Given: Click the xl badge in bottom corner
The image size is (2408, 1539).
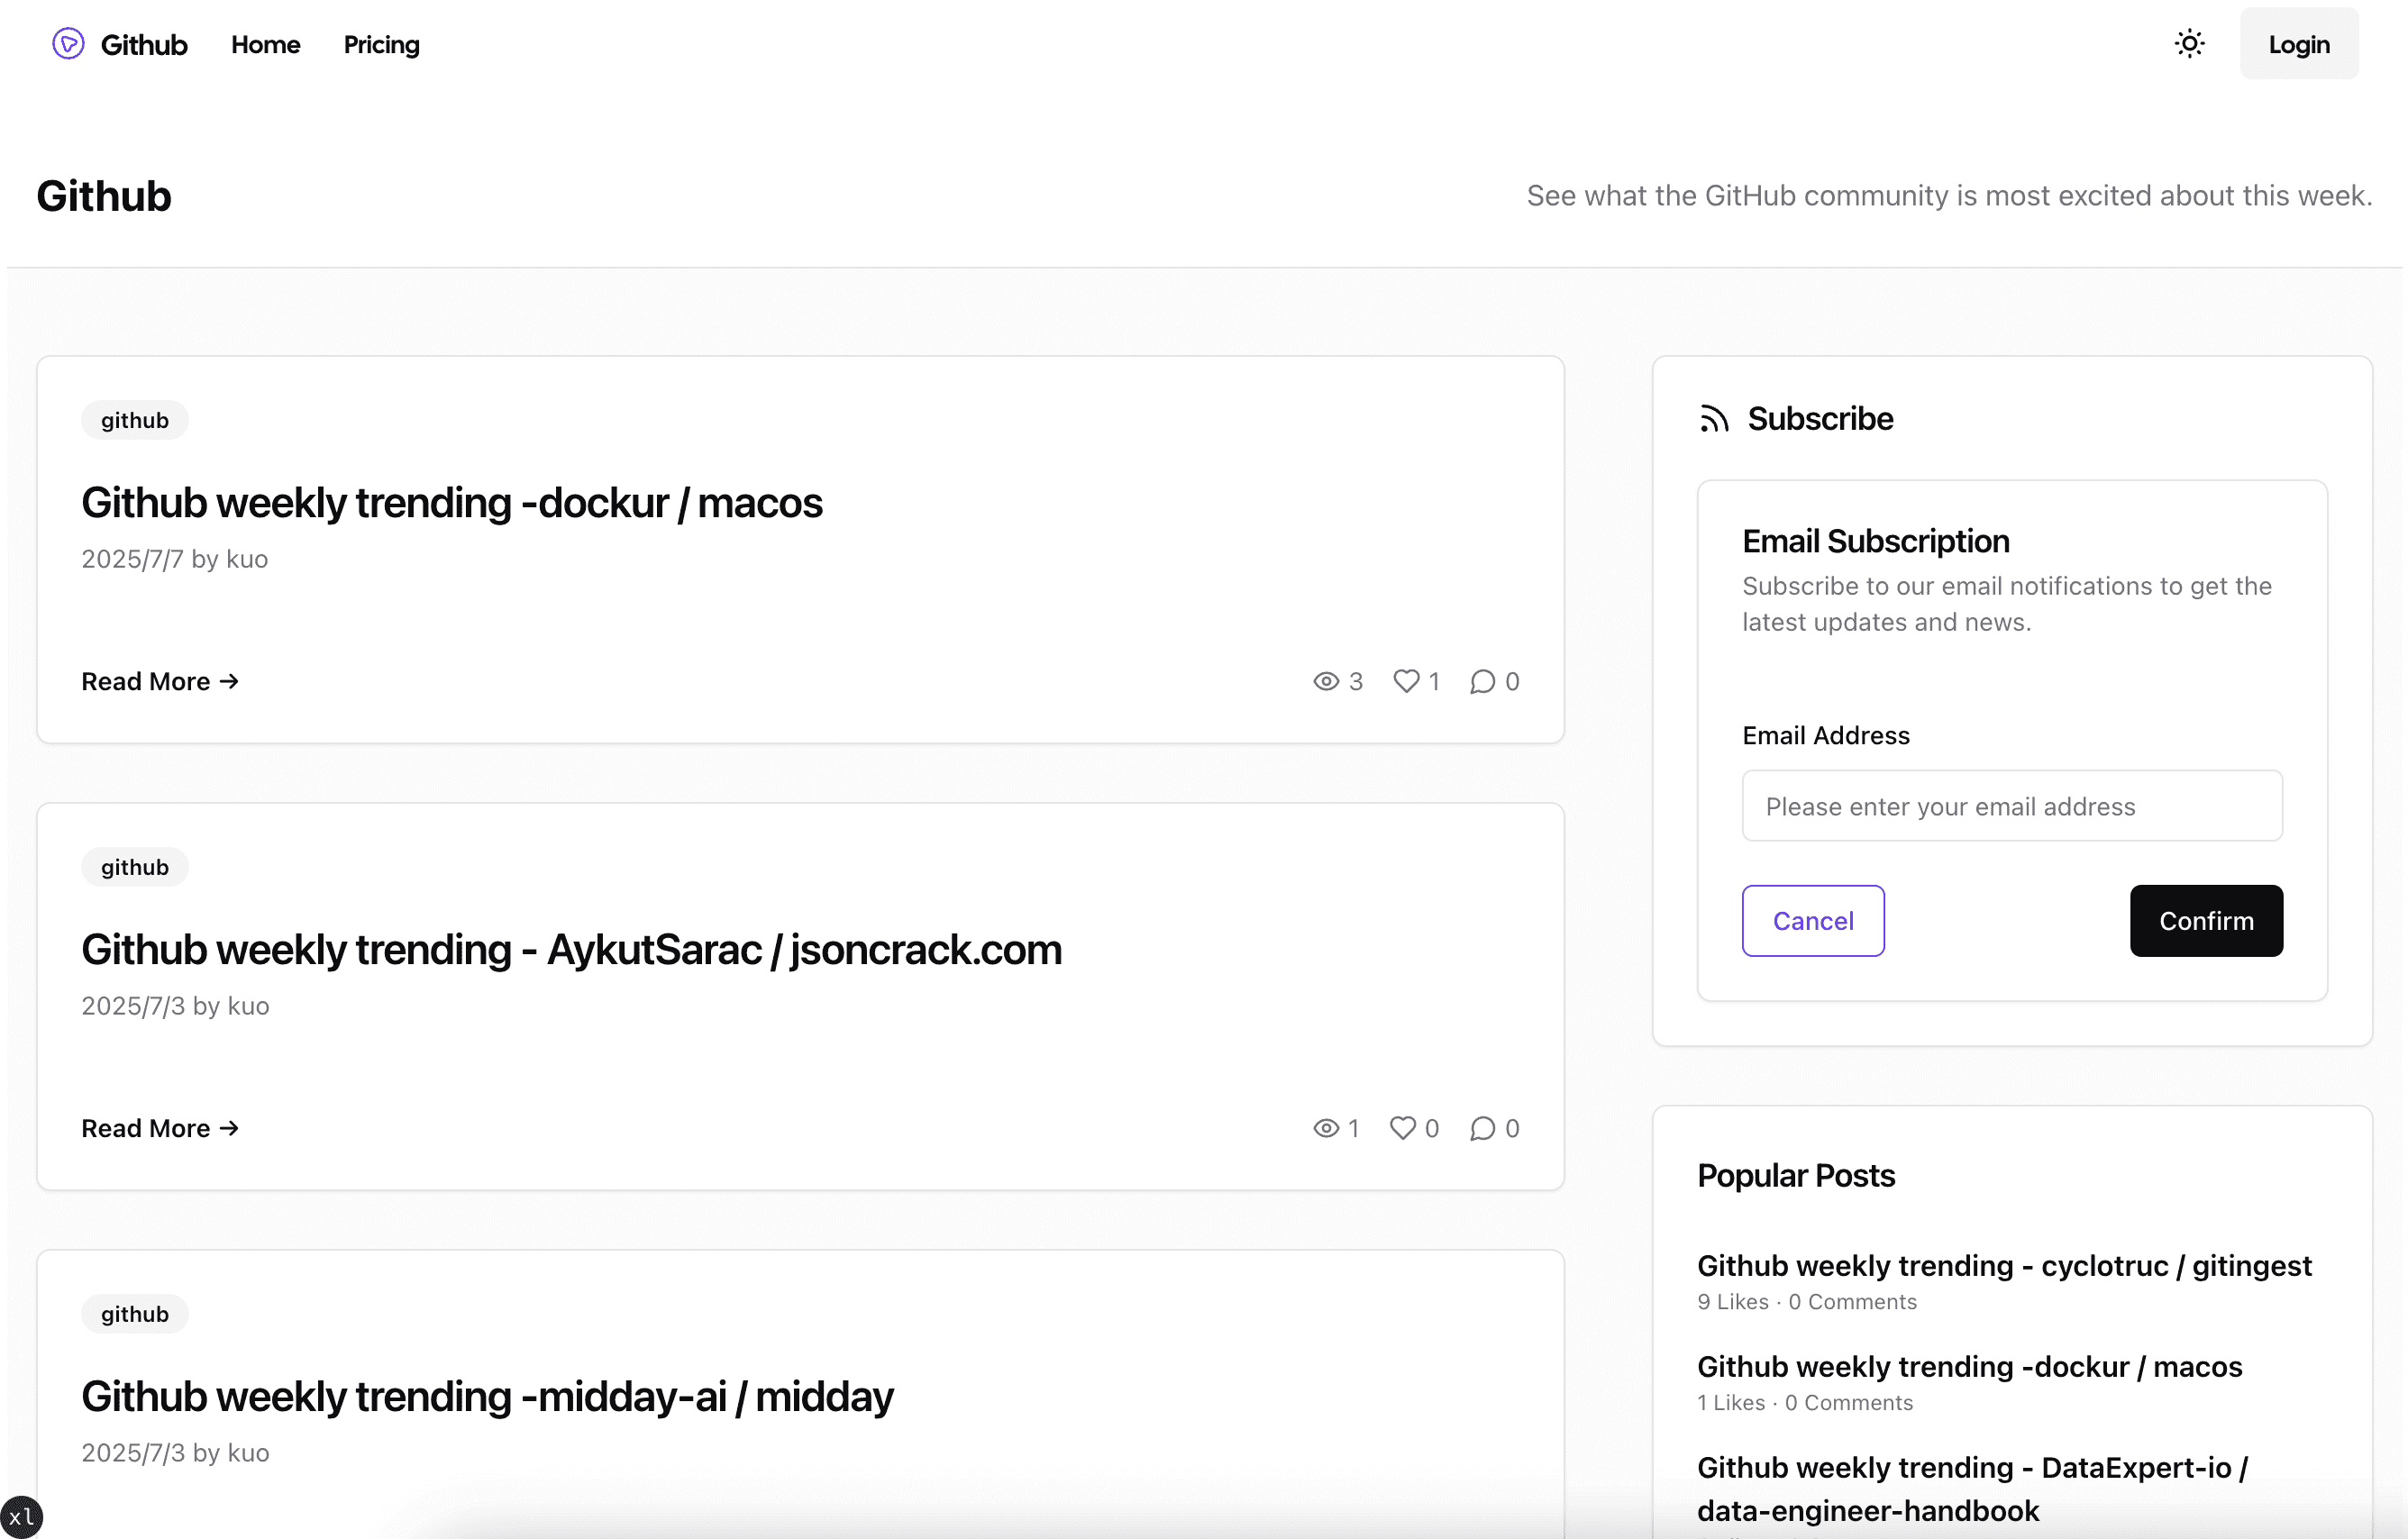Looking at the screenshot, I should [x=21, y=1517].
